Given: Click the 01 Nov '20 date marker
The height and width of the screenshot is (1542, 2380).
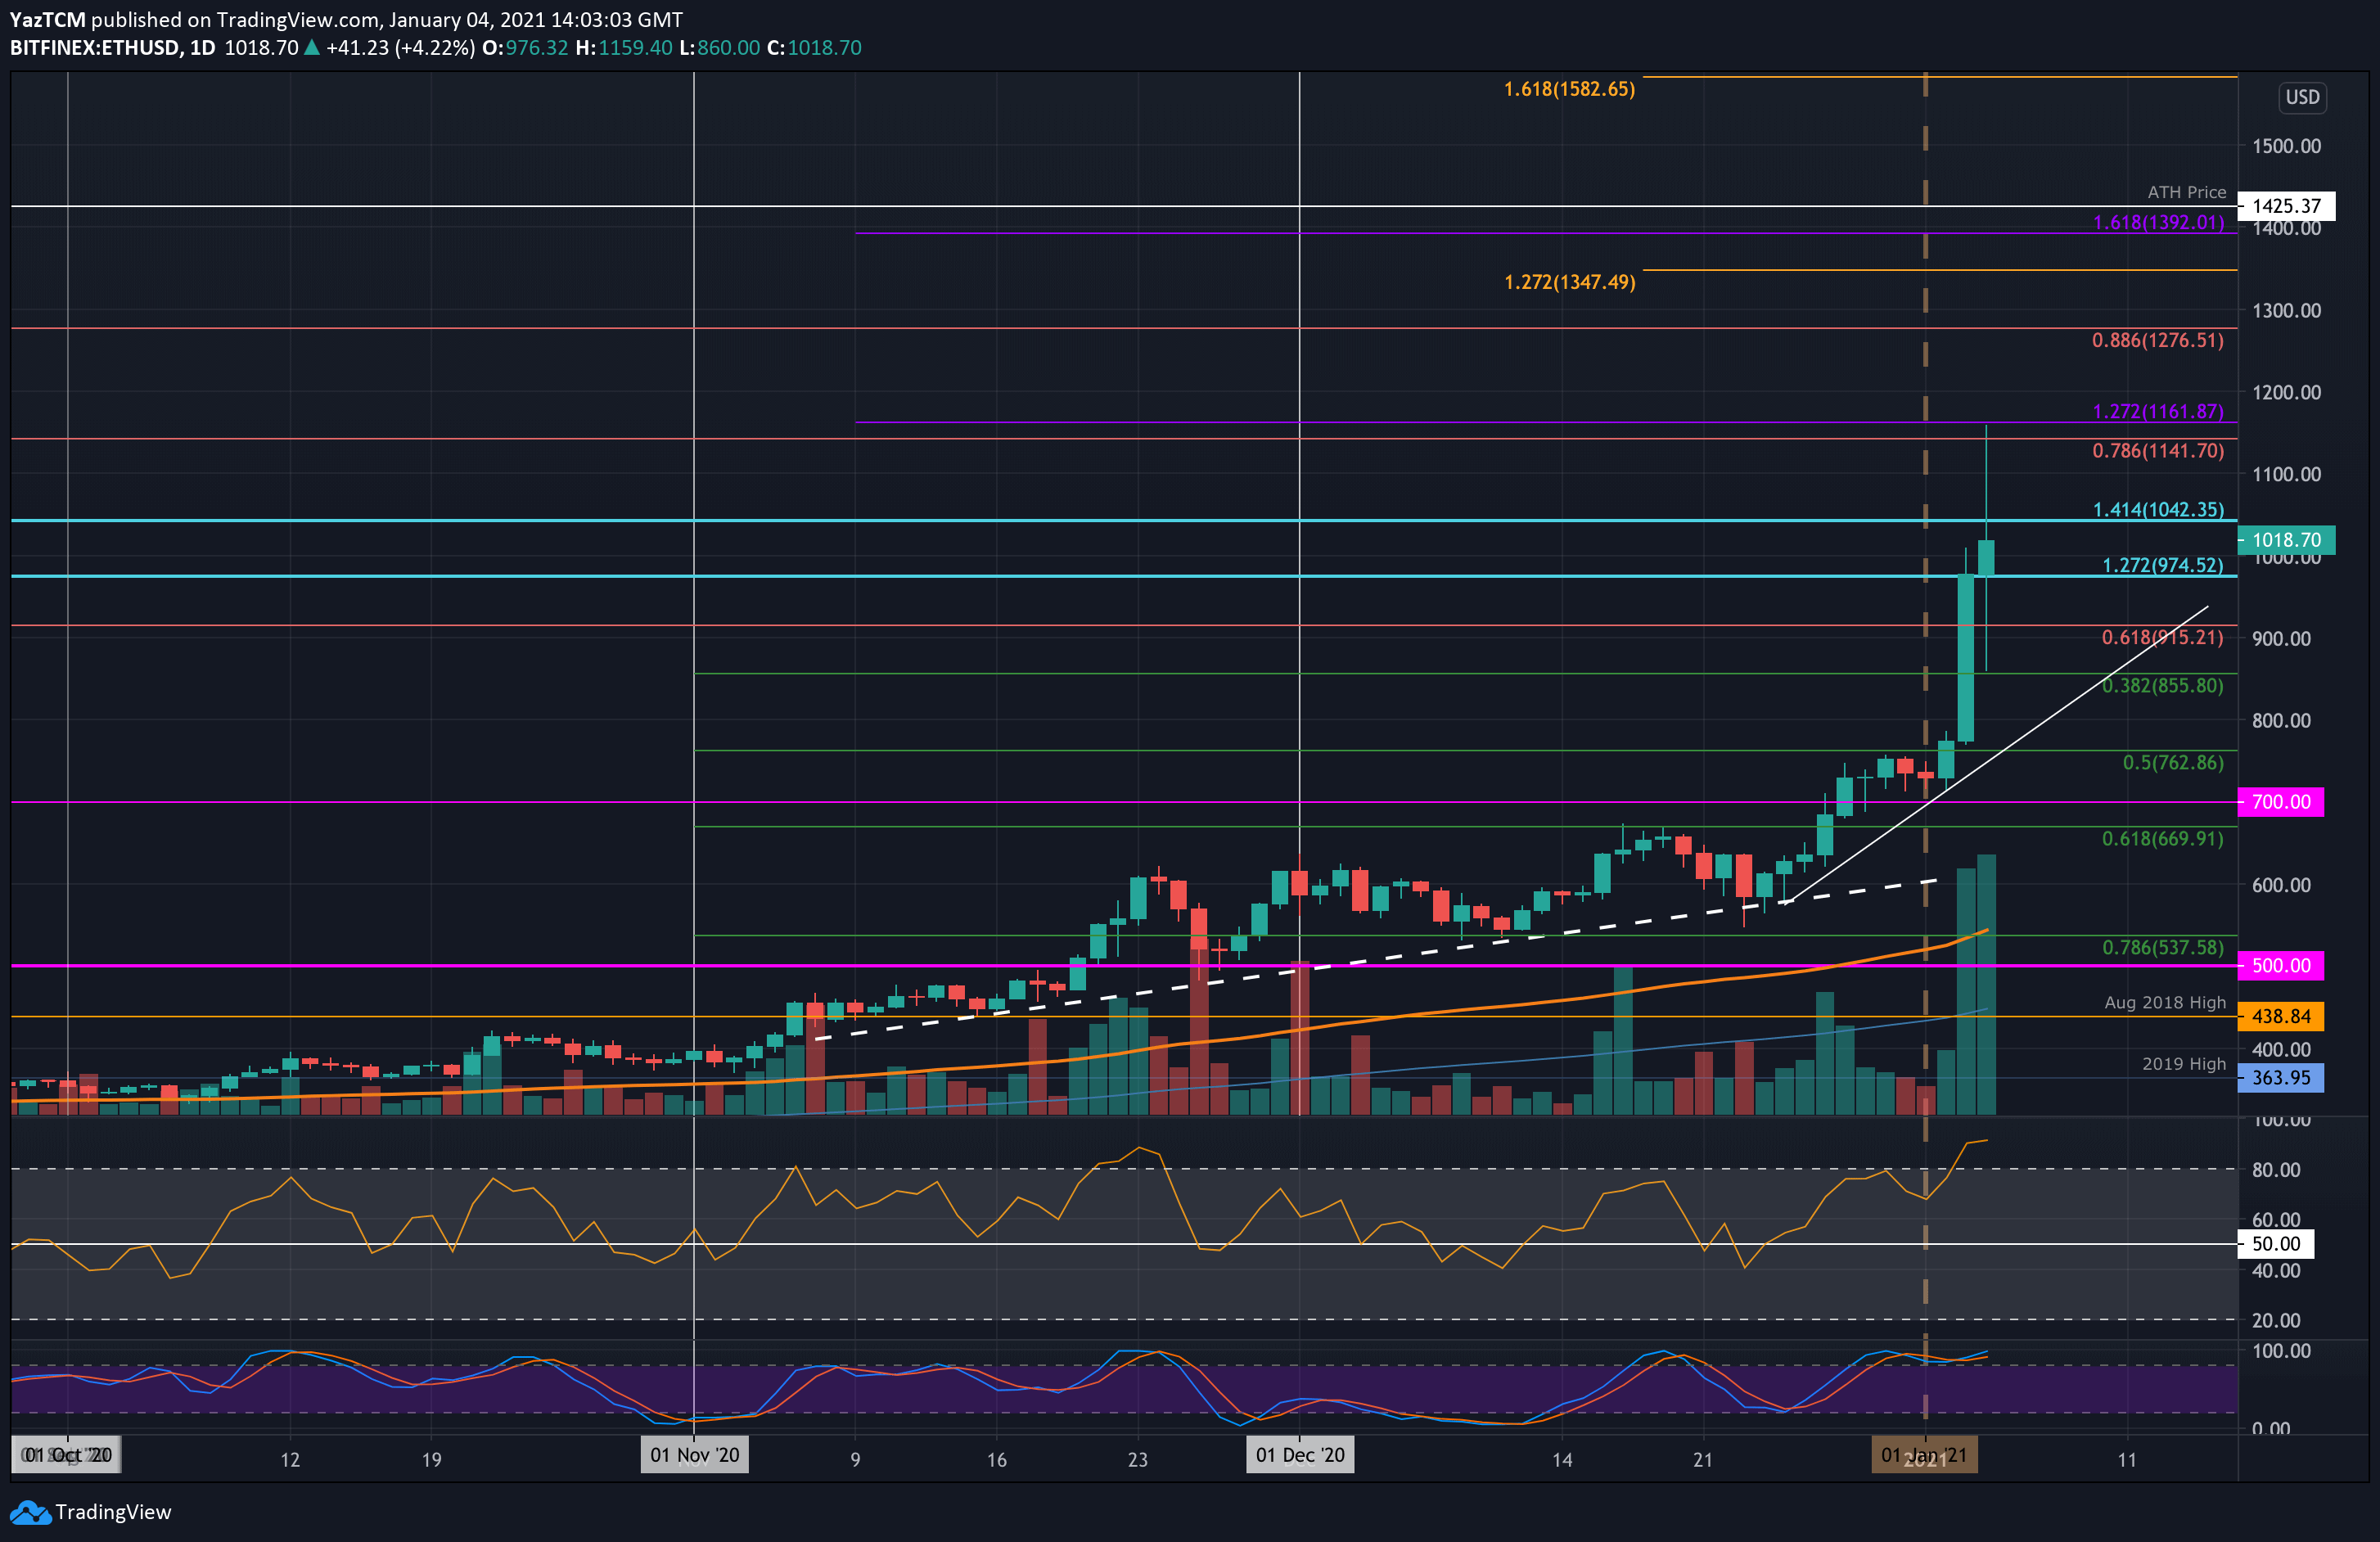Looking at the screenshot, I should pyautogui.click(x=694, y=1455).
